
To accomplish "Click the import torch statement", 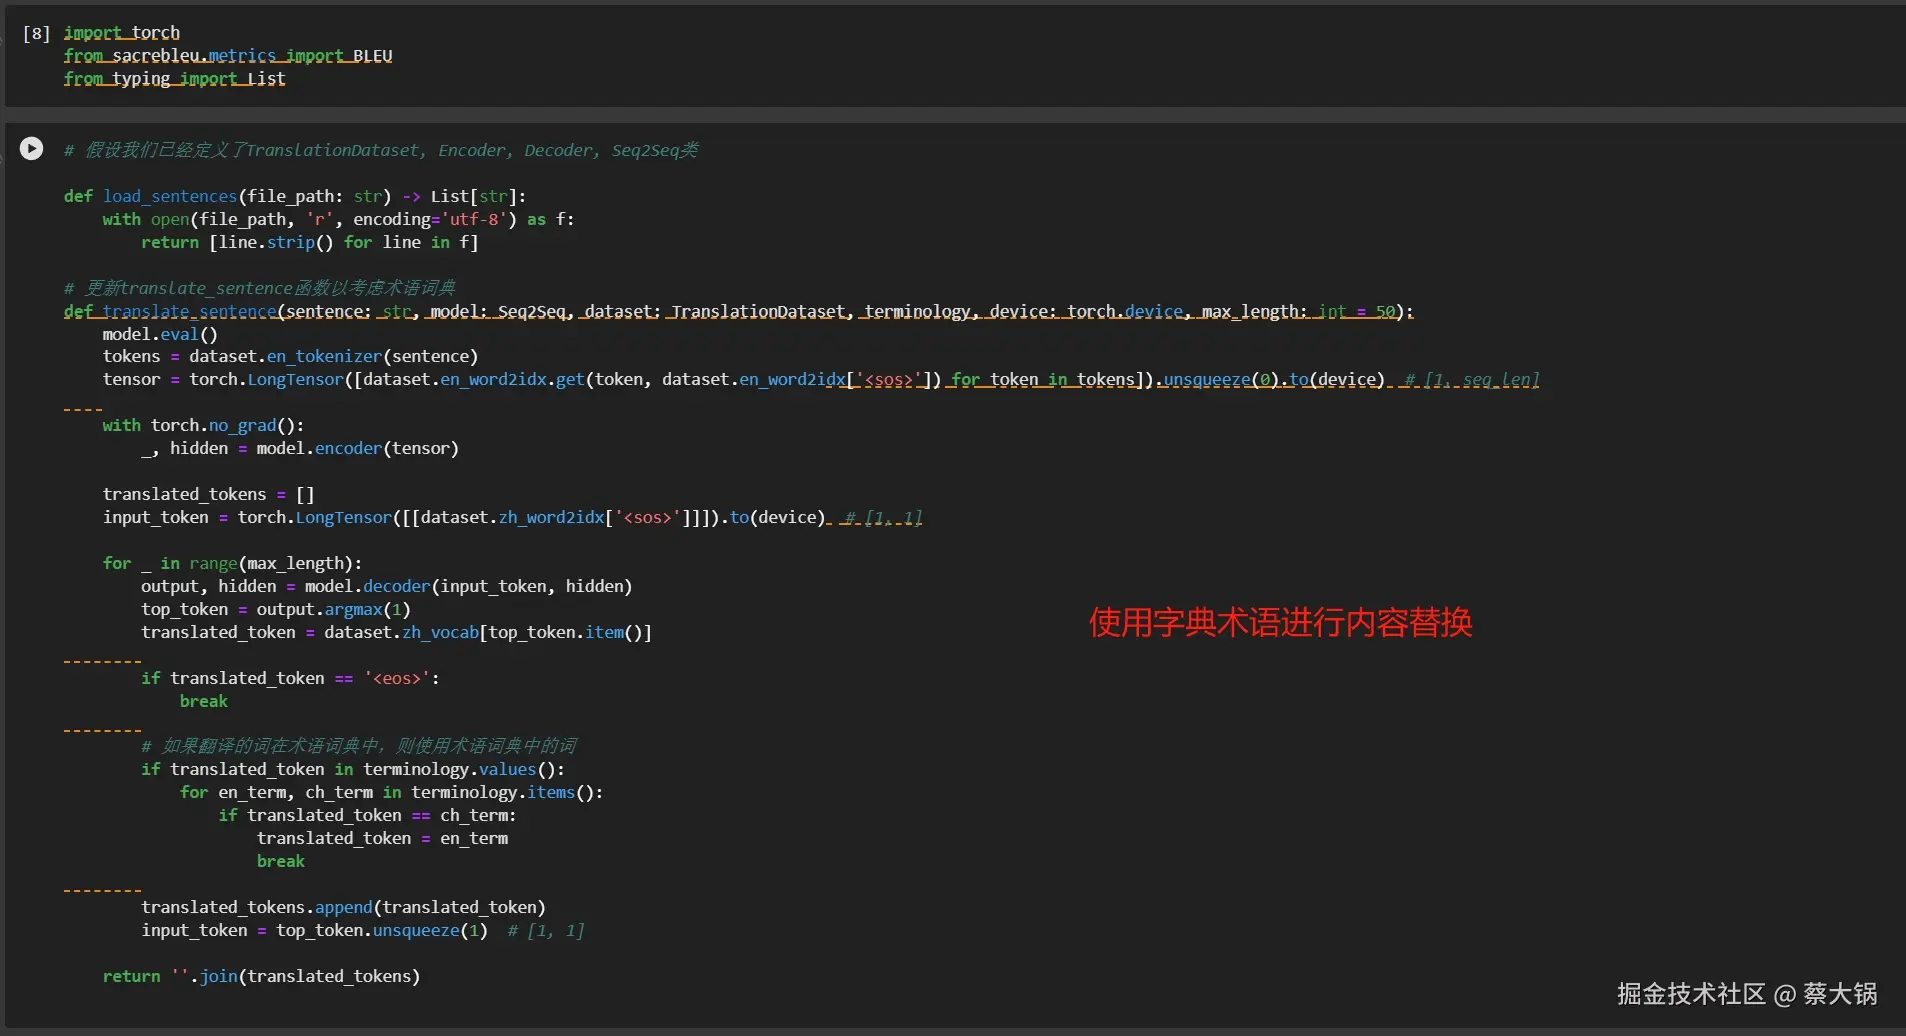I will [121, 31].
